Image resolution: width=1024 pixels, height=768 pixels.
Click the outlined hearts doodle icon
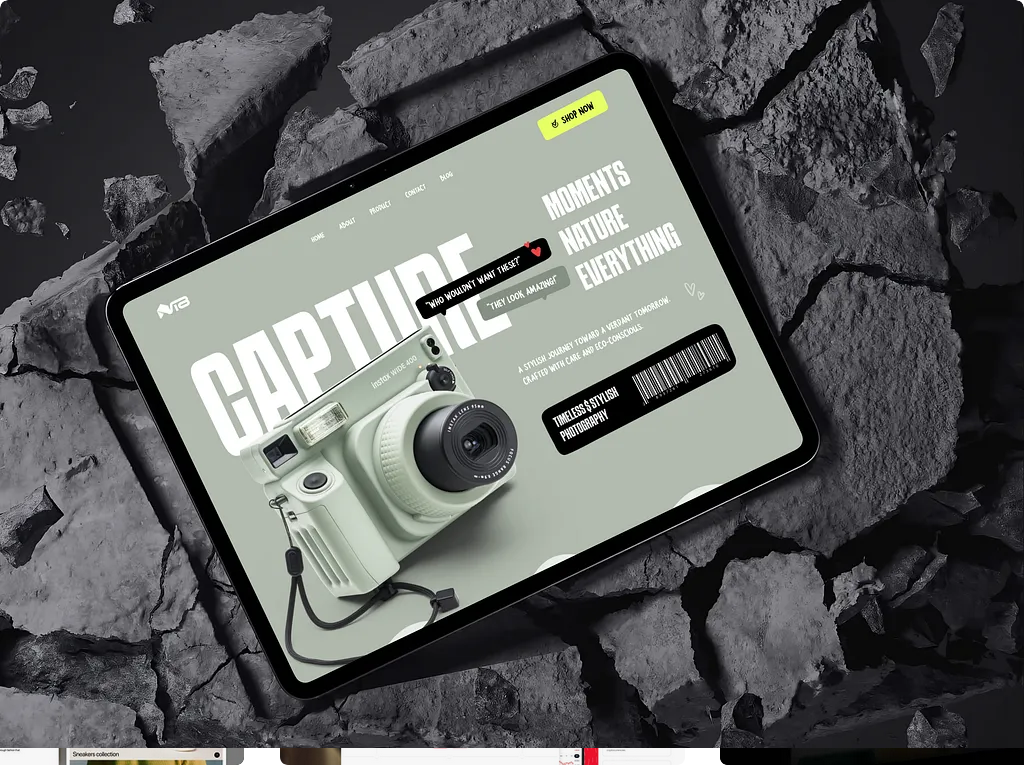click(x=693, y=291)
